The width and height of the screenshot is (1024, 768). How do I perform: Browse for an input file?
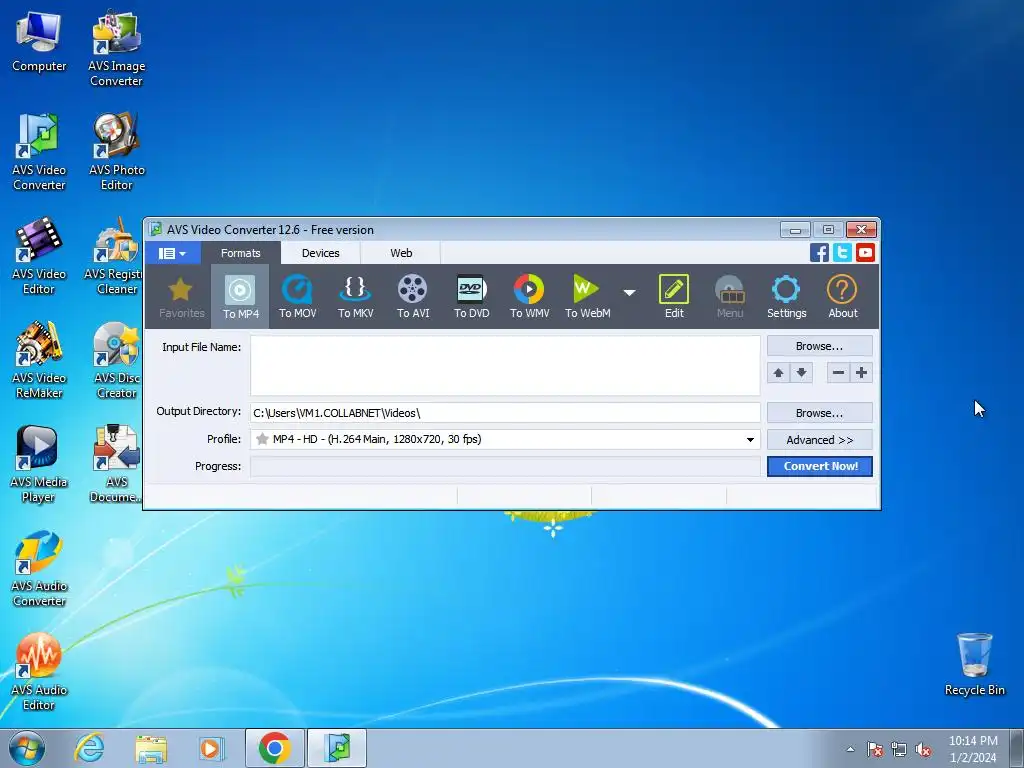820,346
